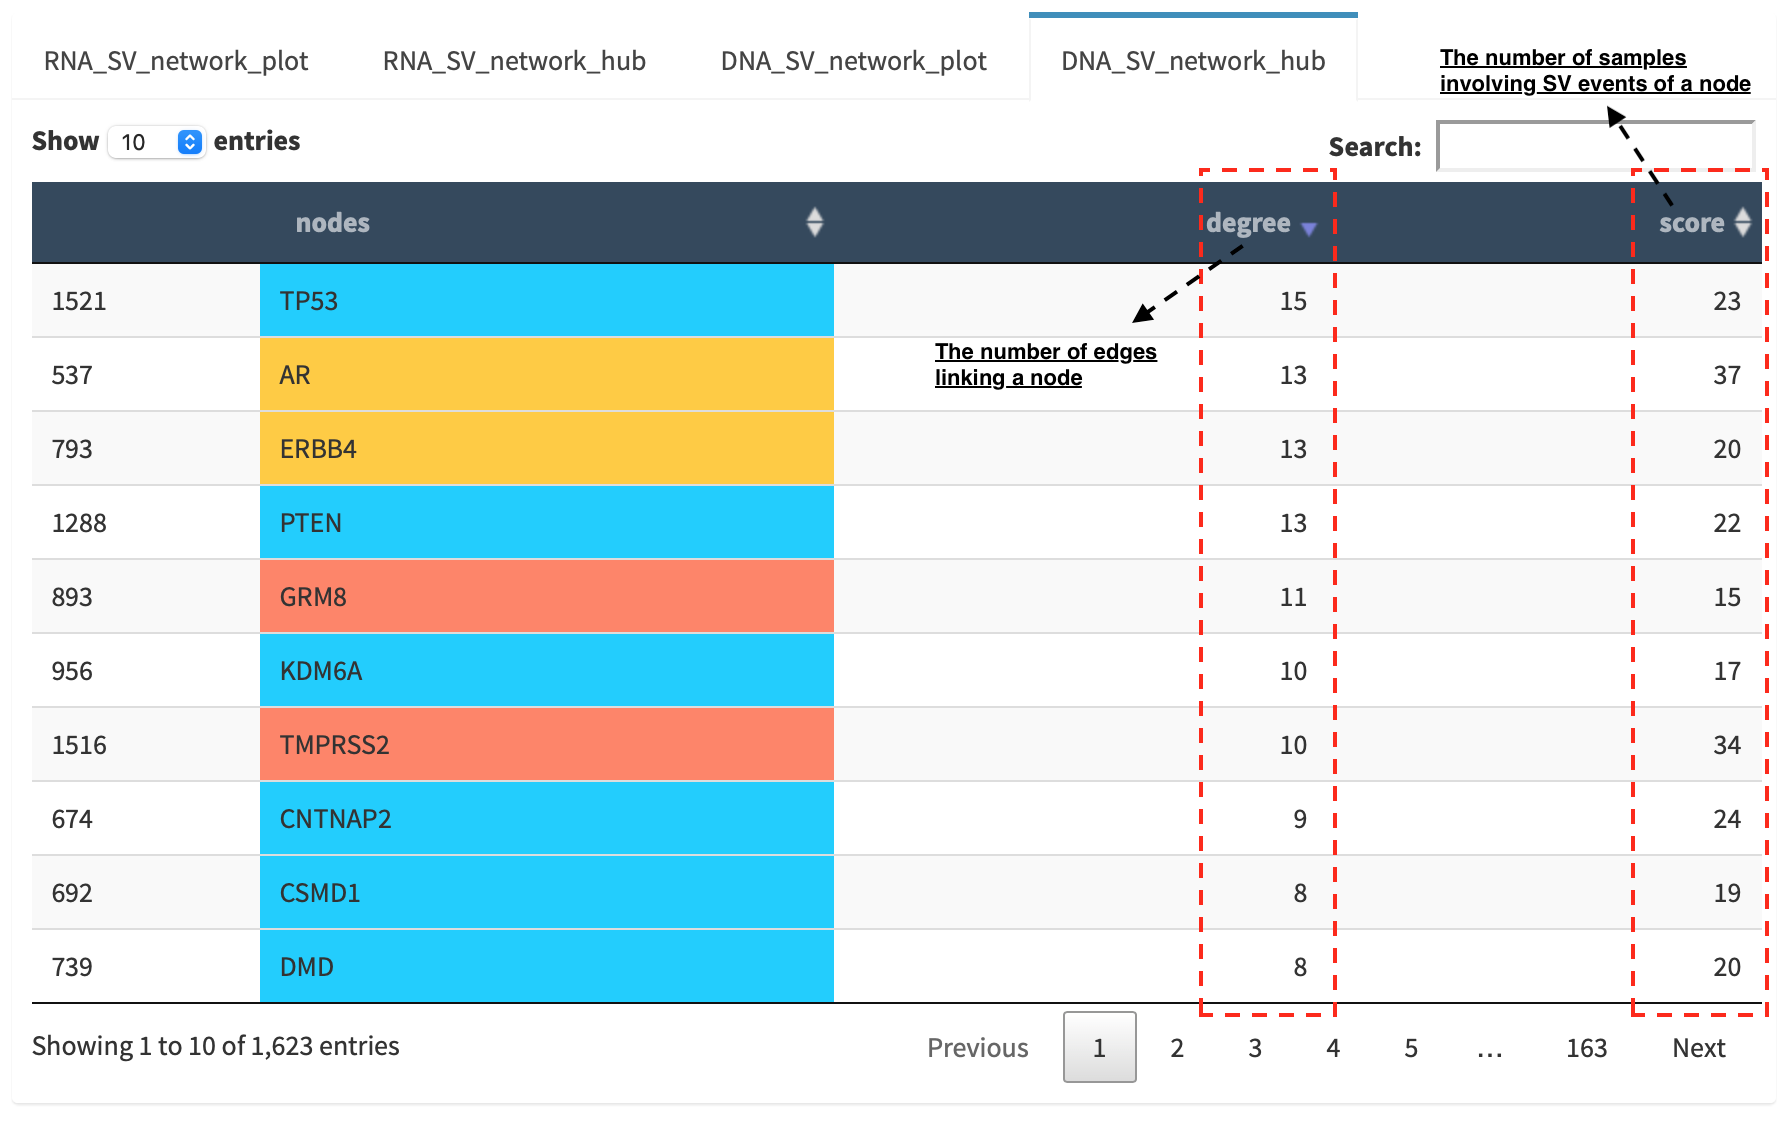Focus the Search input field

coord(1595,147)
